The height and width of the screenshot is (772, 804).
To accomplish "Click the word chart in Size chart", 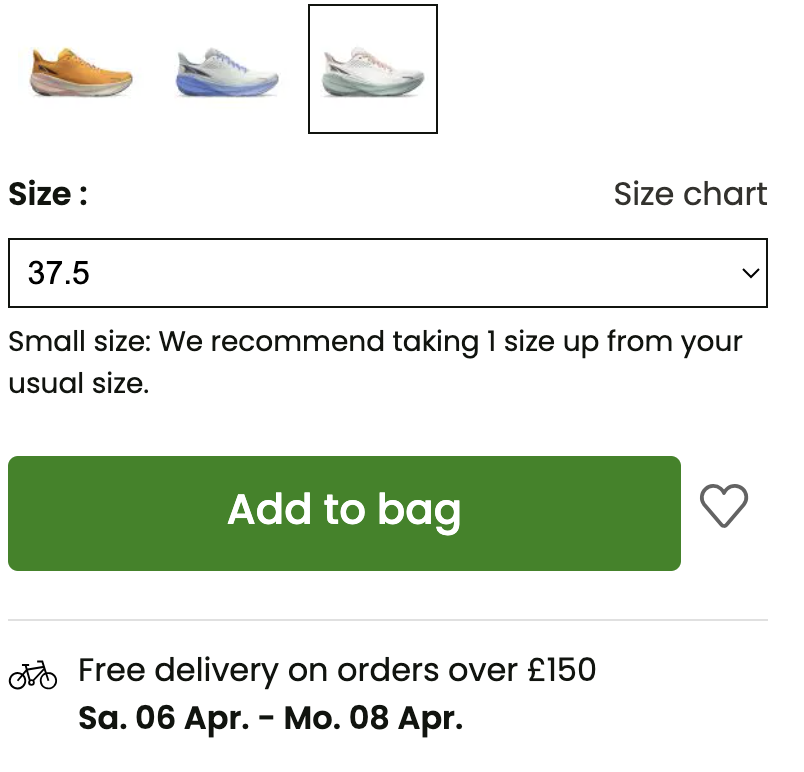I will coord(726,194).
